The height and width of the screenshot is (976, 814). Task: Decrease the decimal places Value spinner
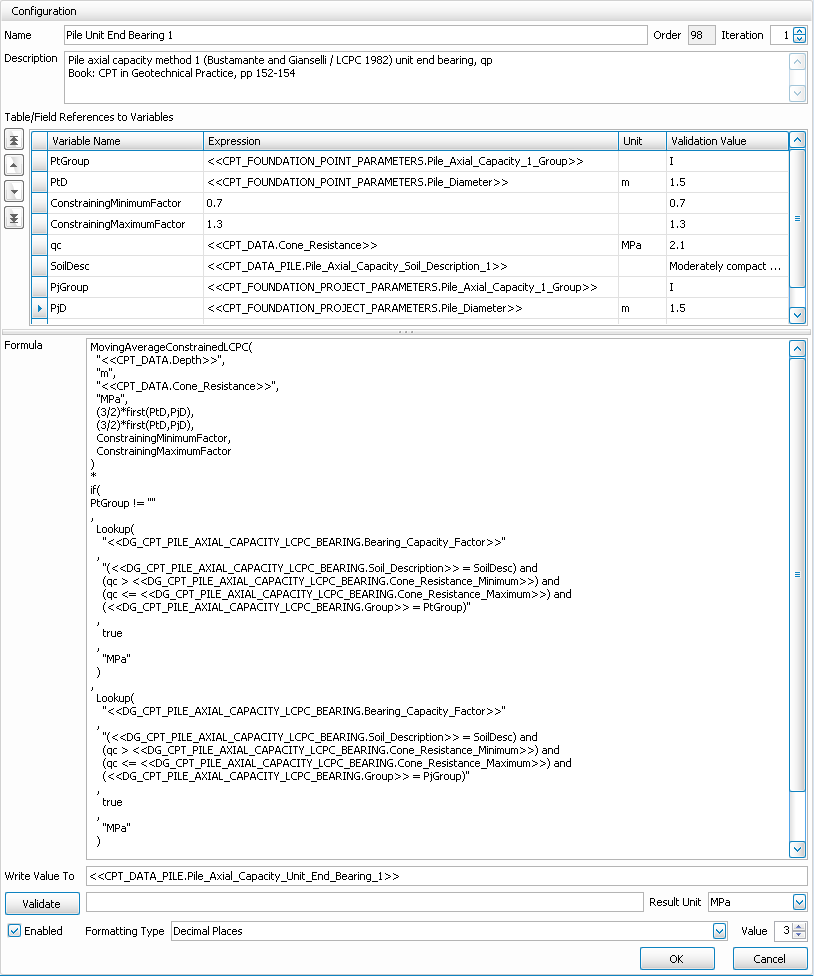click(x=799, y=935)
